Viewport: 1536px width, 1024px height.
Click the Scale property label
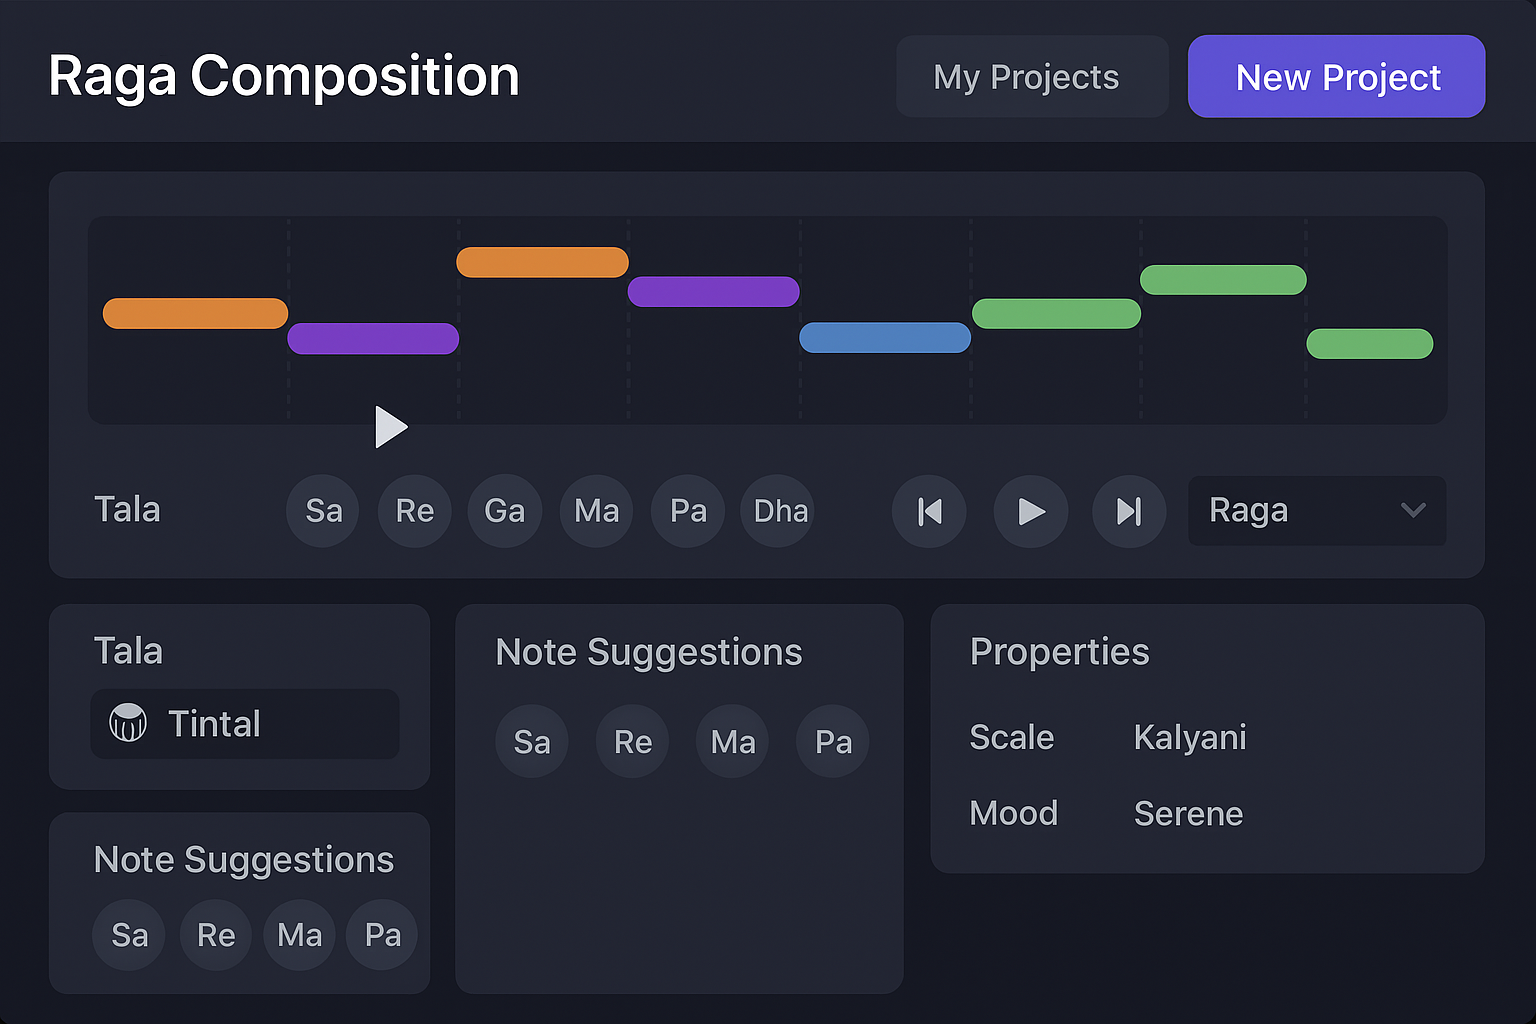(1012, 738)
